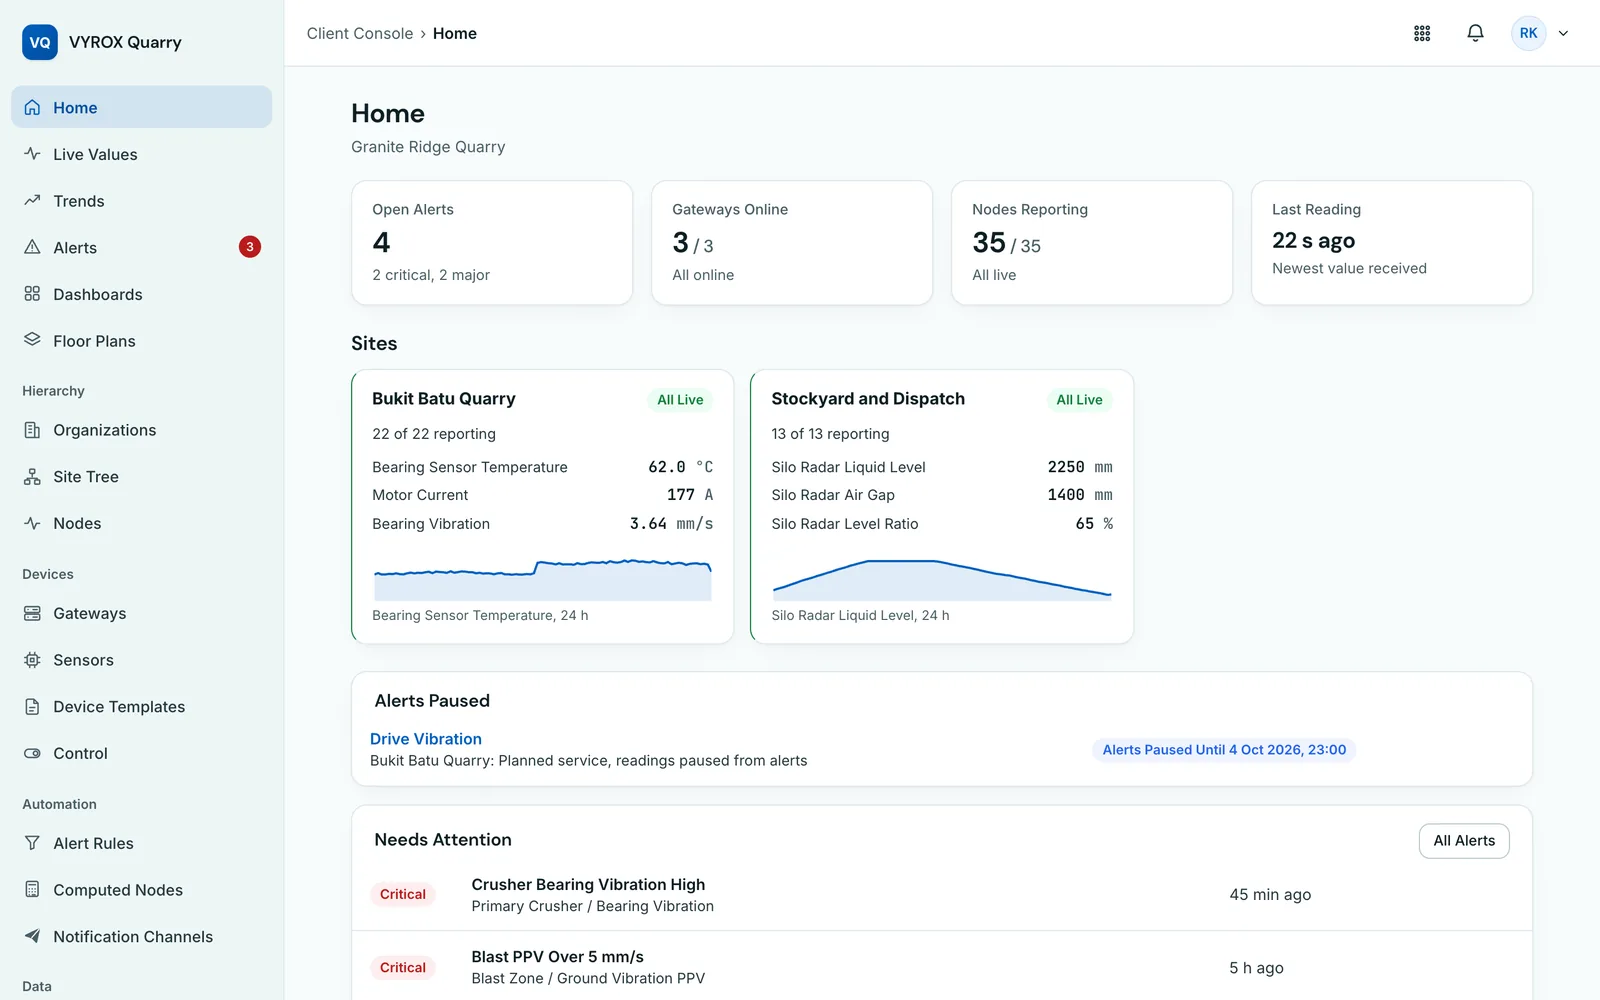The image size is (1600, 1000).
Task: Open Alerts in sidebar
Action: pos(141,247)
